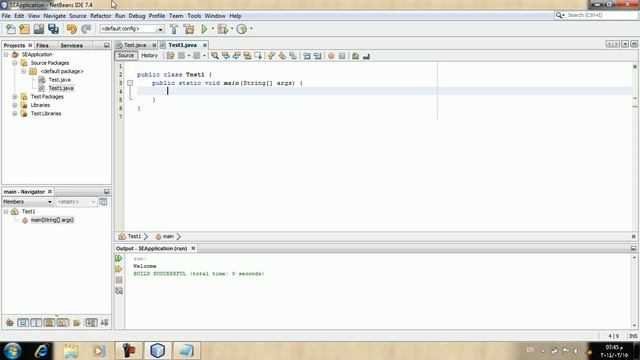Screen dimensions: 640x360
Task: Select Test.java in the Projects tree
Action: 60,80
